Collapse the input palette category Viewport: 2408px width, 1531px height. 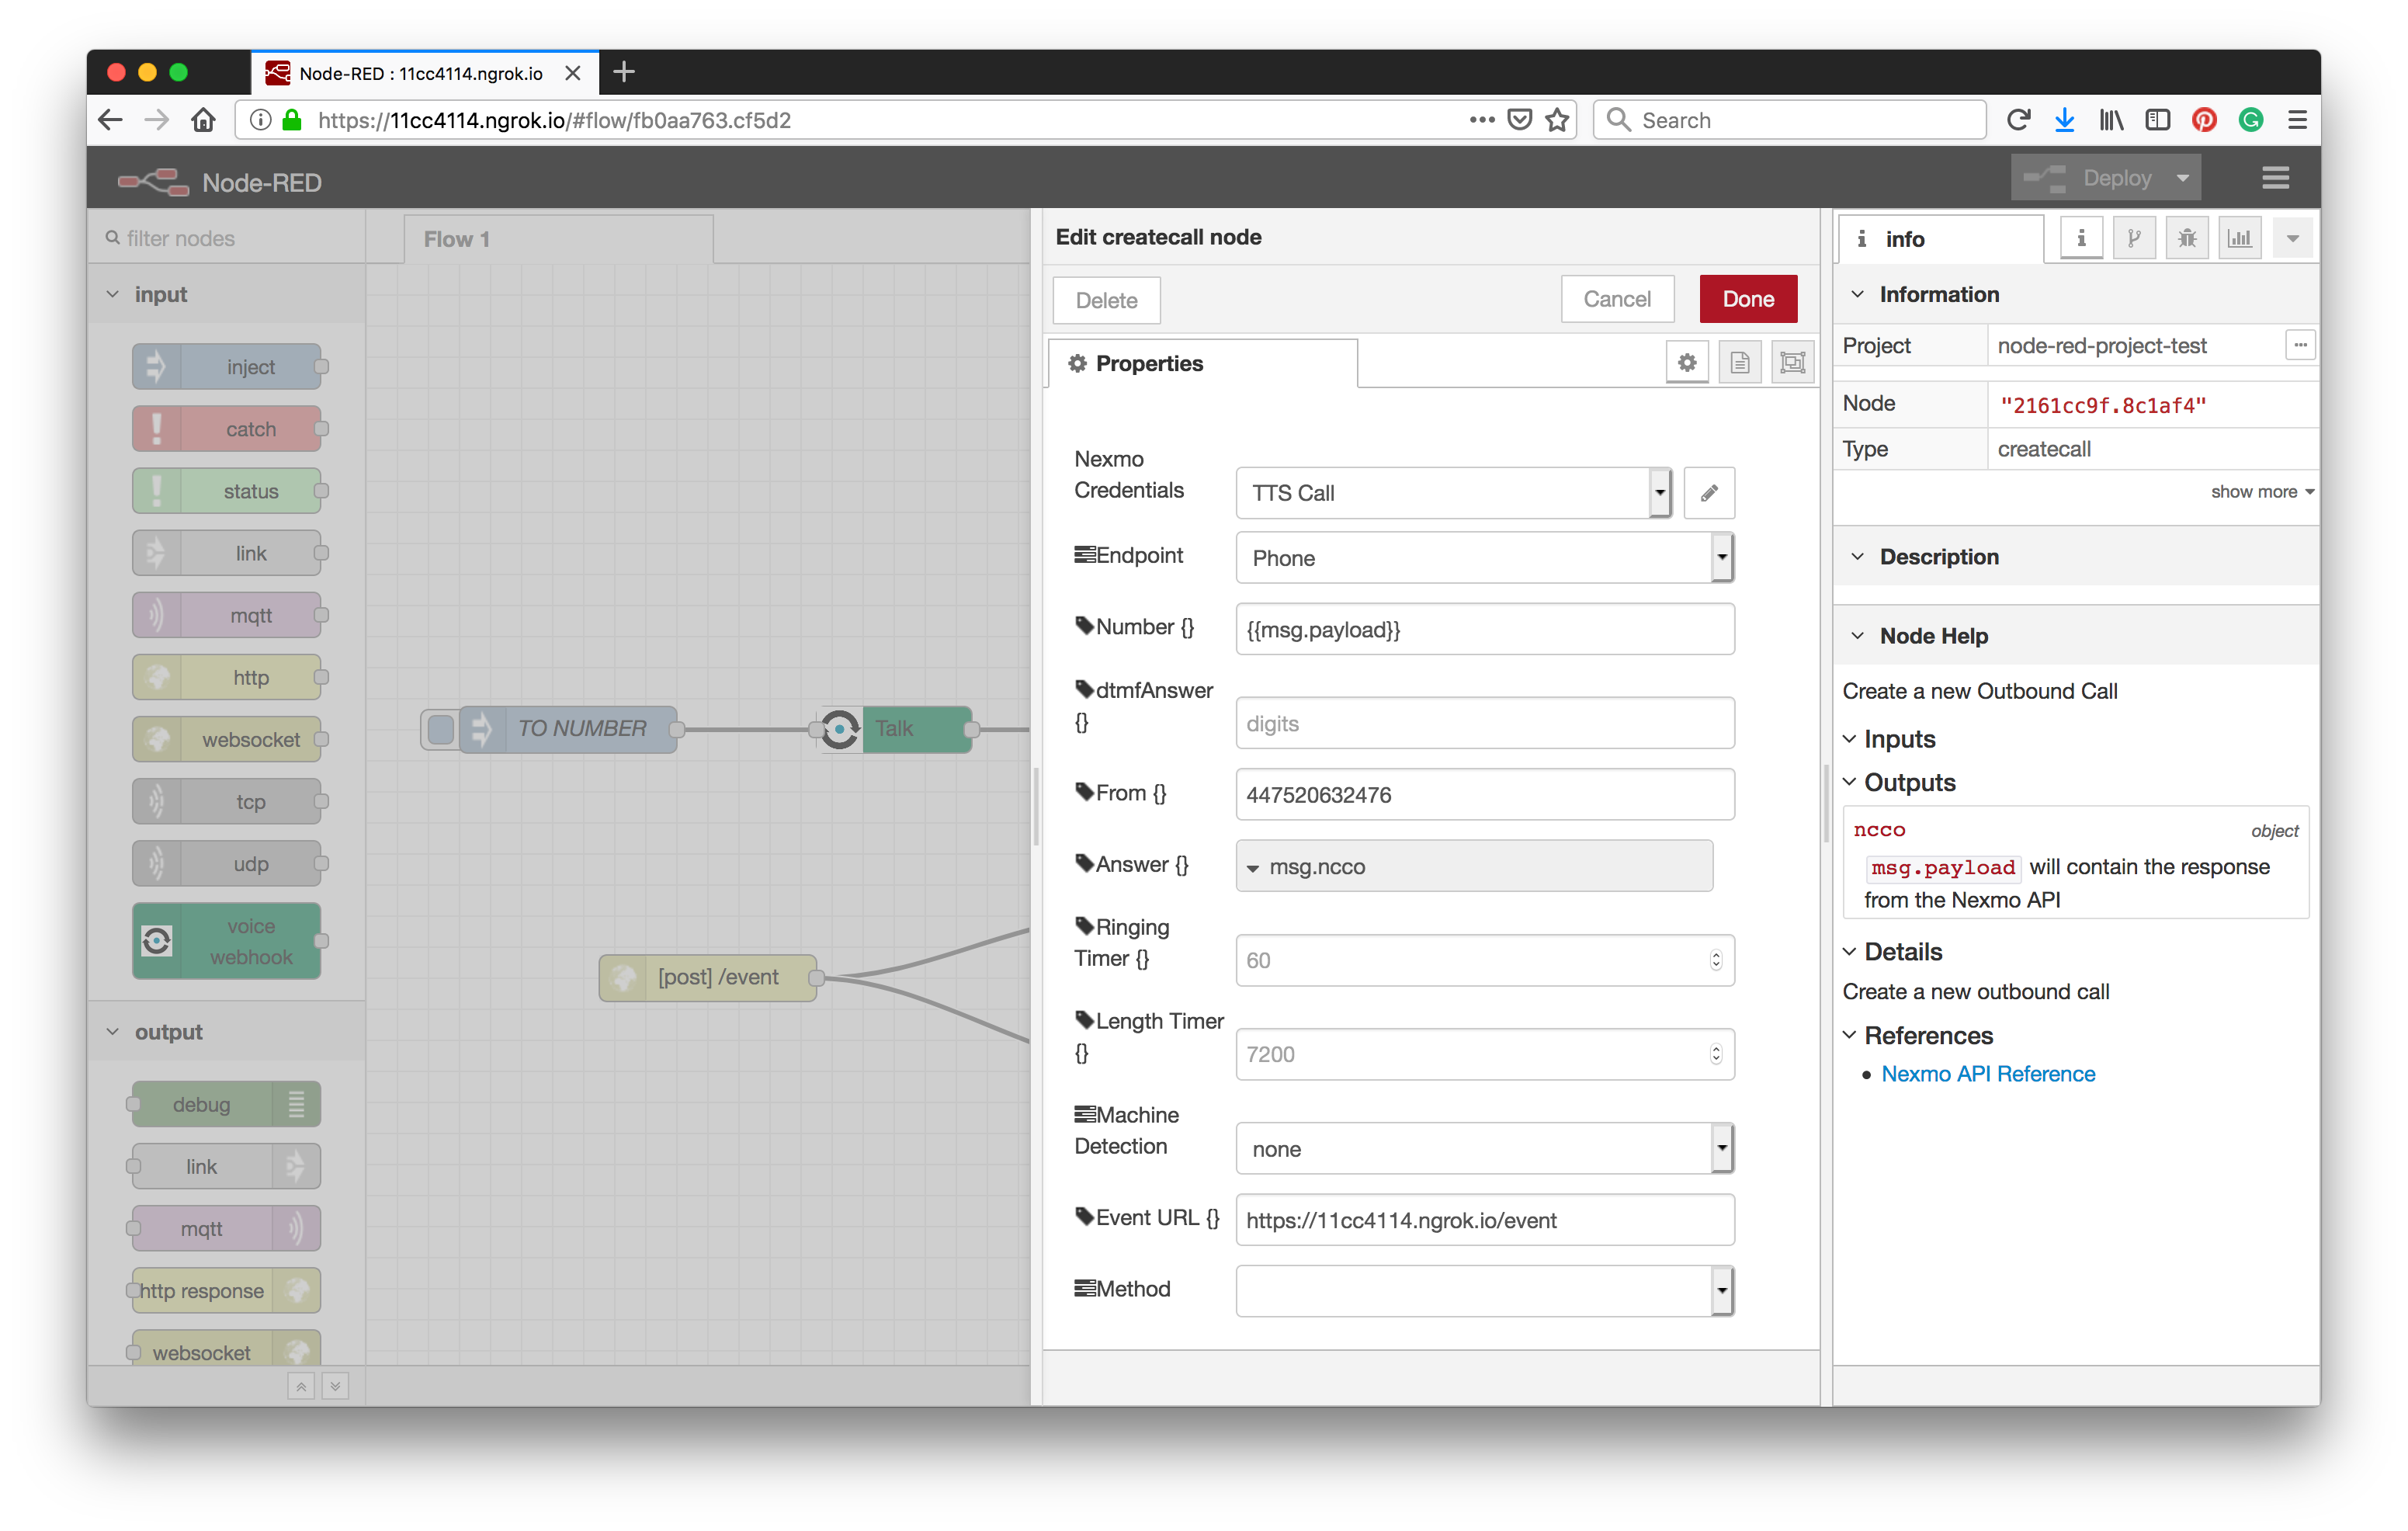point(113,294)
